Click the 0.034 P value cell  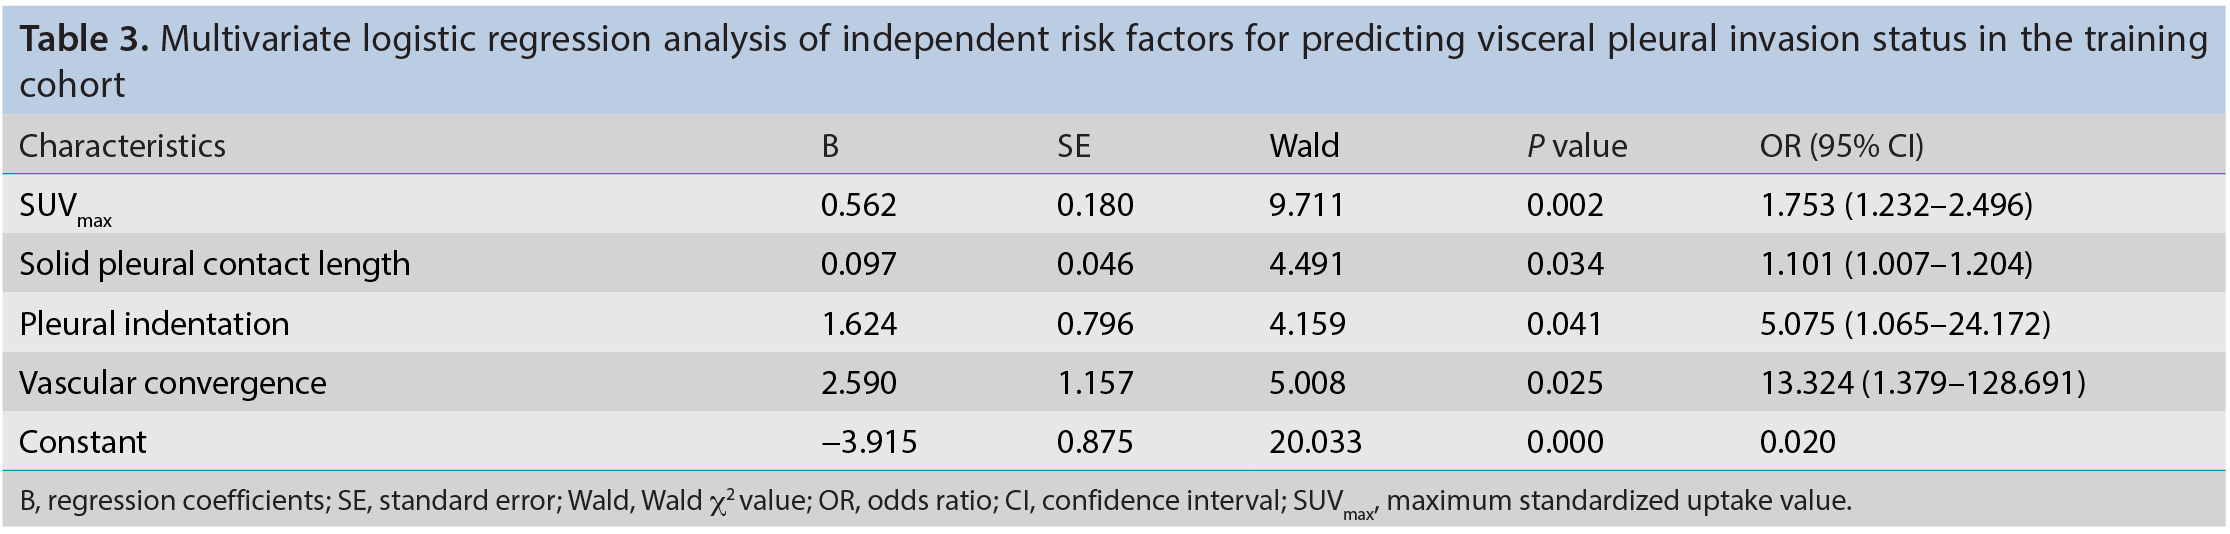click(x=1565, y=264)
